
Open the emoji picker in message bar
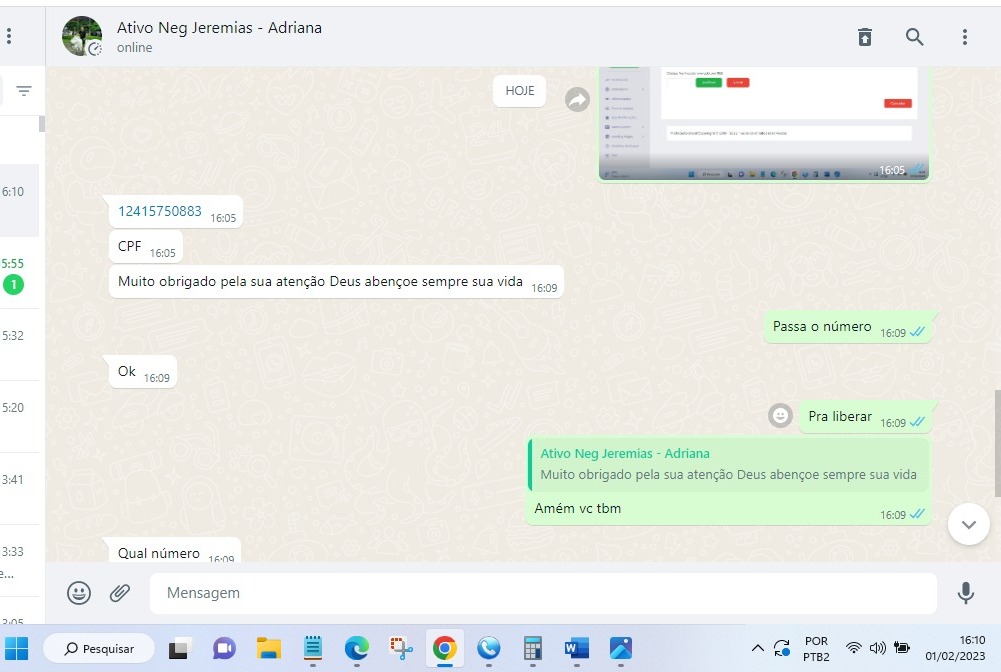[x=79, y=593]
